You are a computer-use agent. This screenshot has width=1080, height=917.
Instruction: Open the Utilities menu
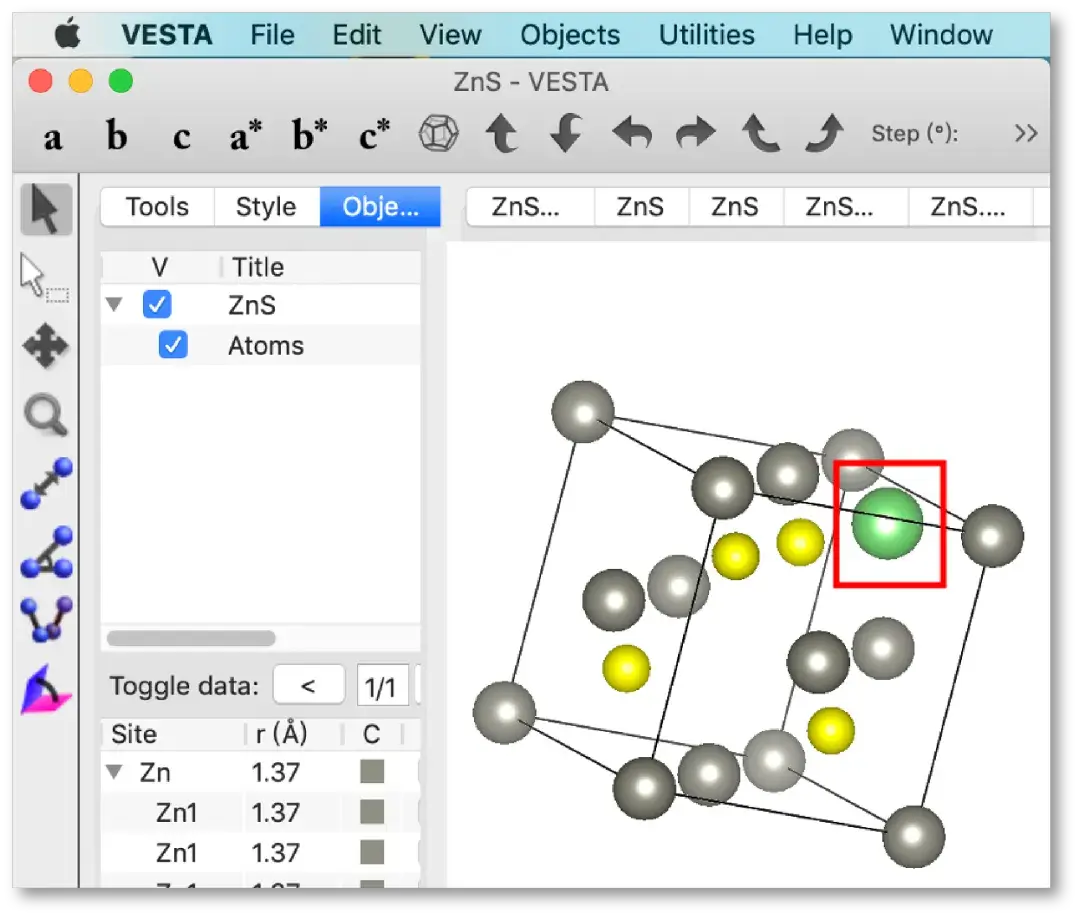(707, 34)
